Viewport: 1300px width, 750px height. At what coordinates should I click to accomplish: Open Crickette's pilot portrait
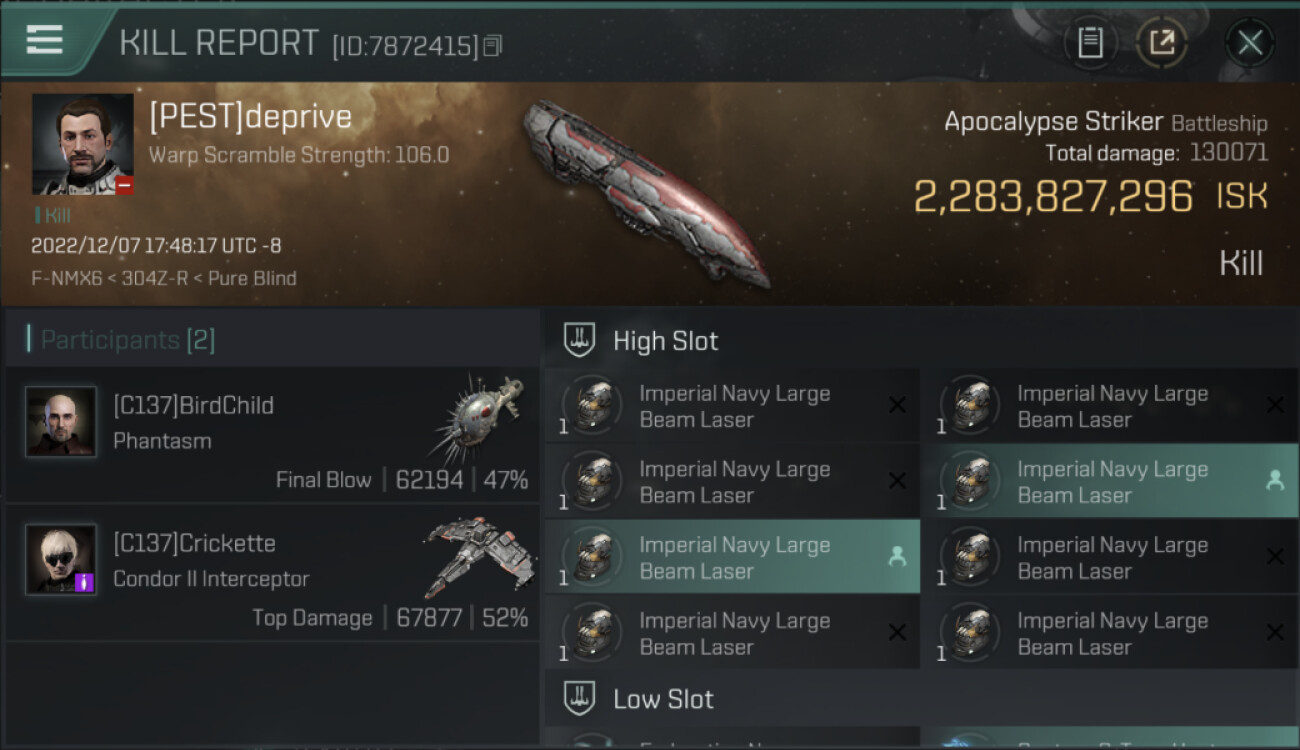pos(61,559)
